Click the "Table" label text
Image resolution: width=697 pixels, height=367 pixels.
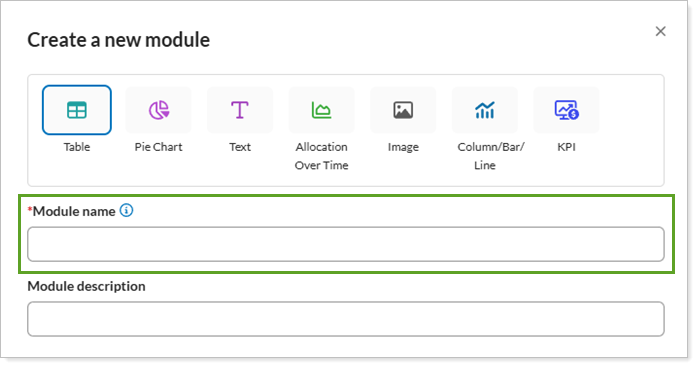coord(76,147)
